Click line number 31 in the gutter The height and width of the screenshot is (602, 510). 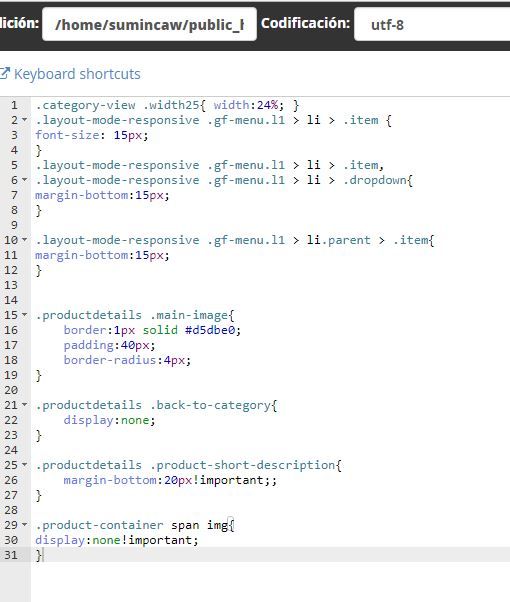tap(11, 555)
